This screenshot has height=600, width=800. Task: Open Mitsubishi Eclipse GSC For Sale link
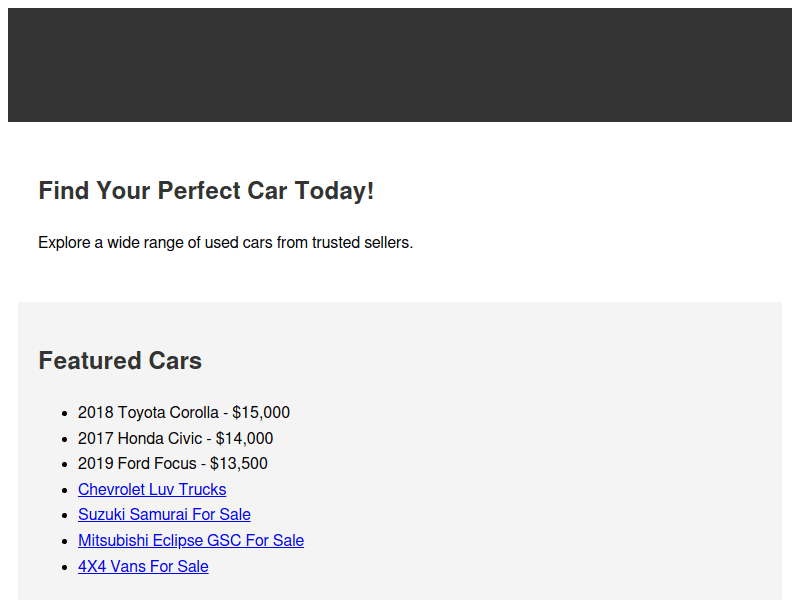(x=191, y=540)
